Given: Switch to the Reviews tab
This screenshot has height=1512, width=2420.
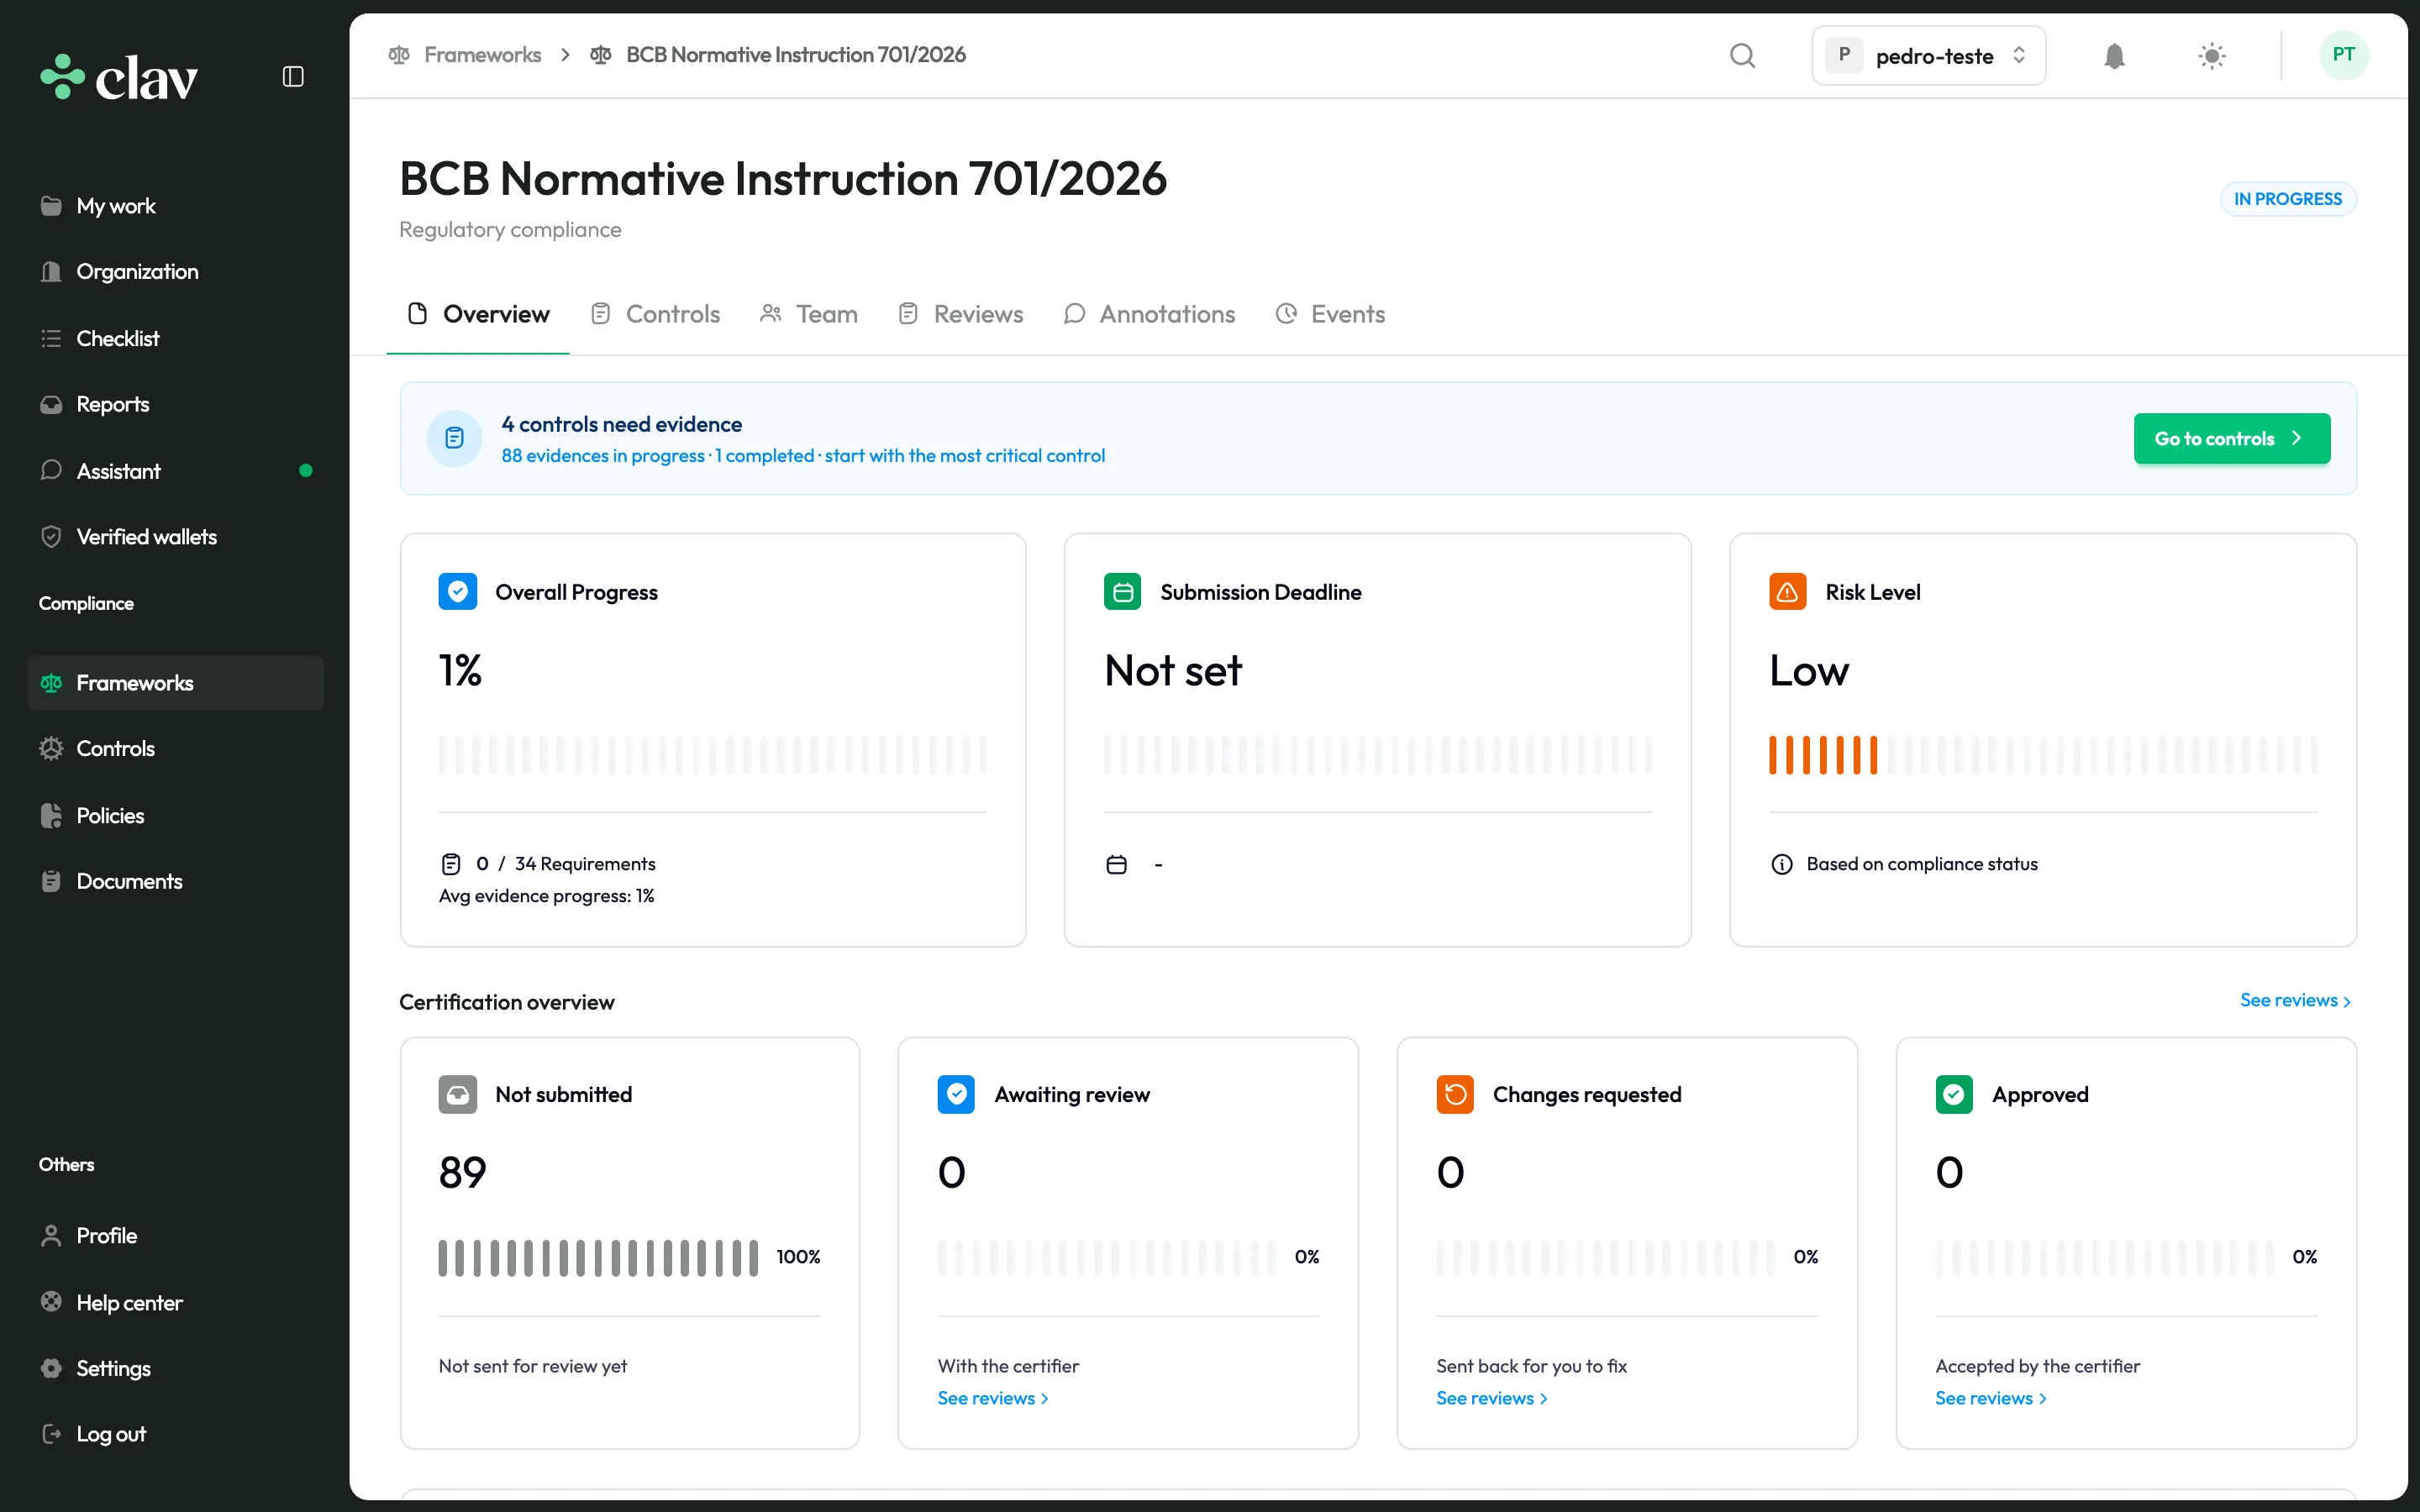Looking at the screenshot, I should (961, 315).
